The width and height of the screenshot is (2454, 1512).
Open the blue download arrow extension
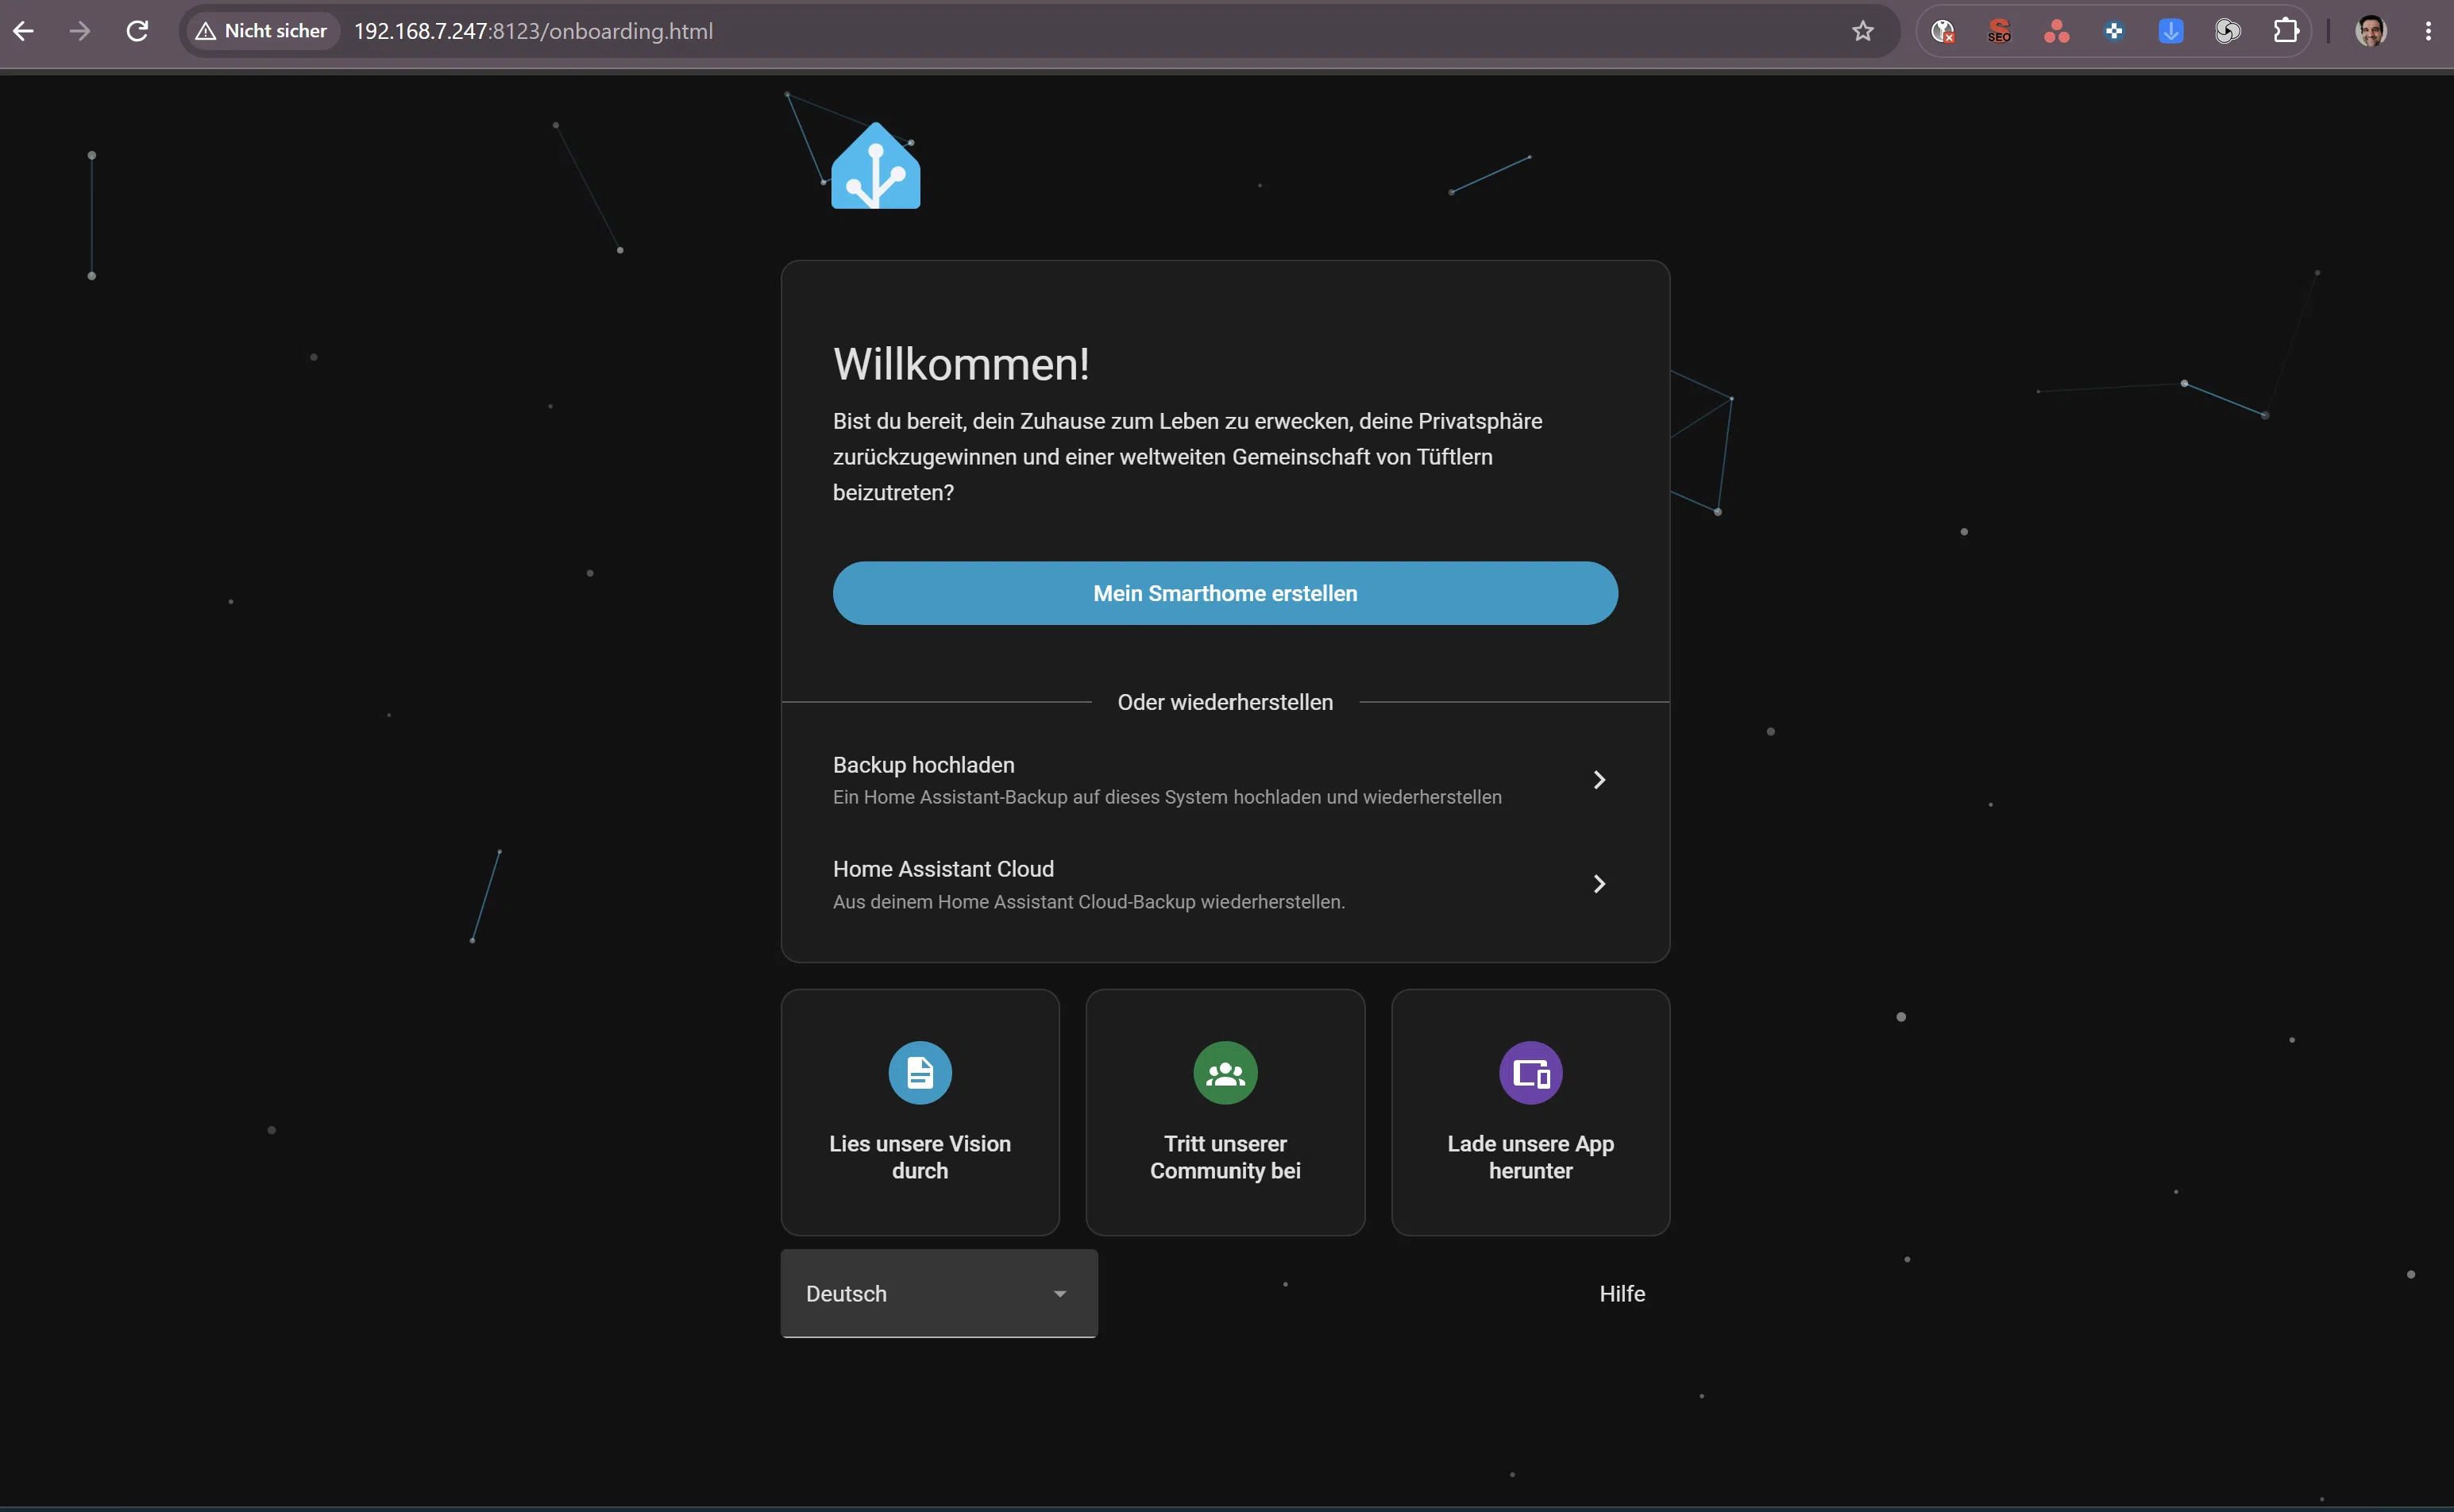(2170, 31)
